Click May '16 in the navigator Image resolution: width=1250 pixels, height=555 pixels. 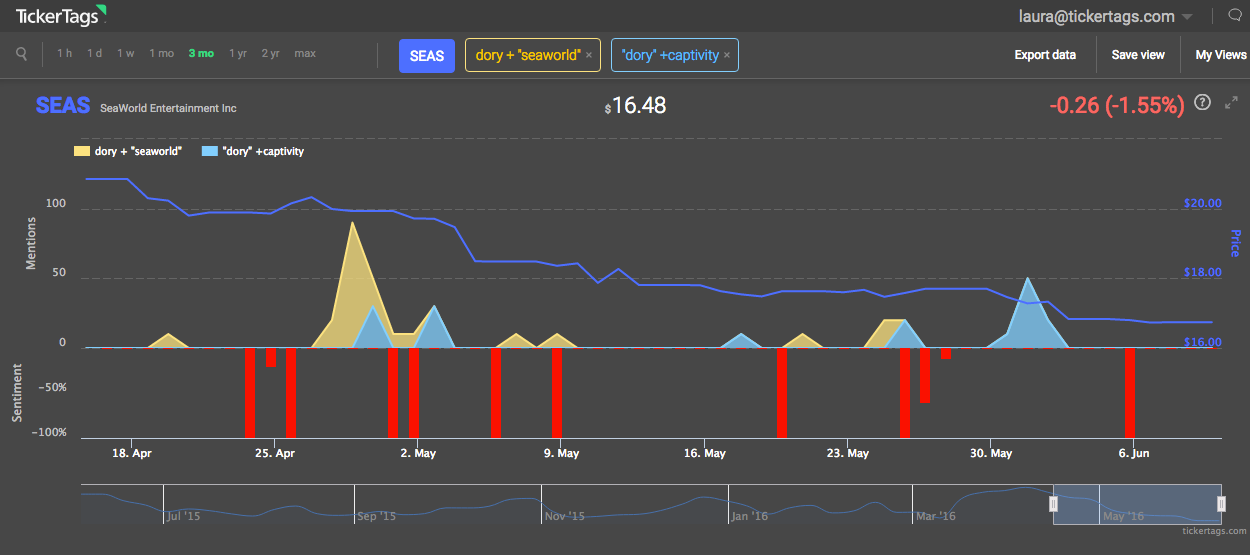(1122, 516)
